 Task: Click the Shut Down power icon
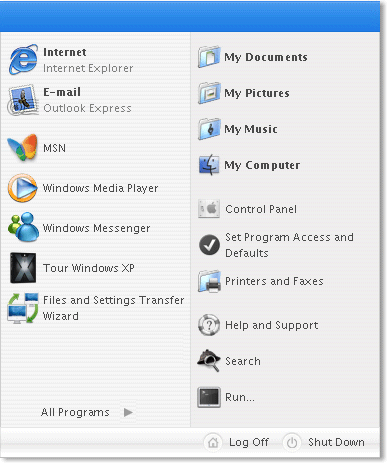click(x=292, y=442)
